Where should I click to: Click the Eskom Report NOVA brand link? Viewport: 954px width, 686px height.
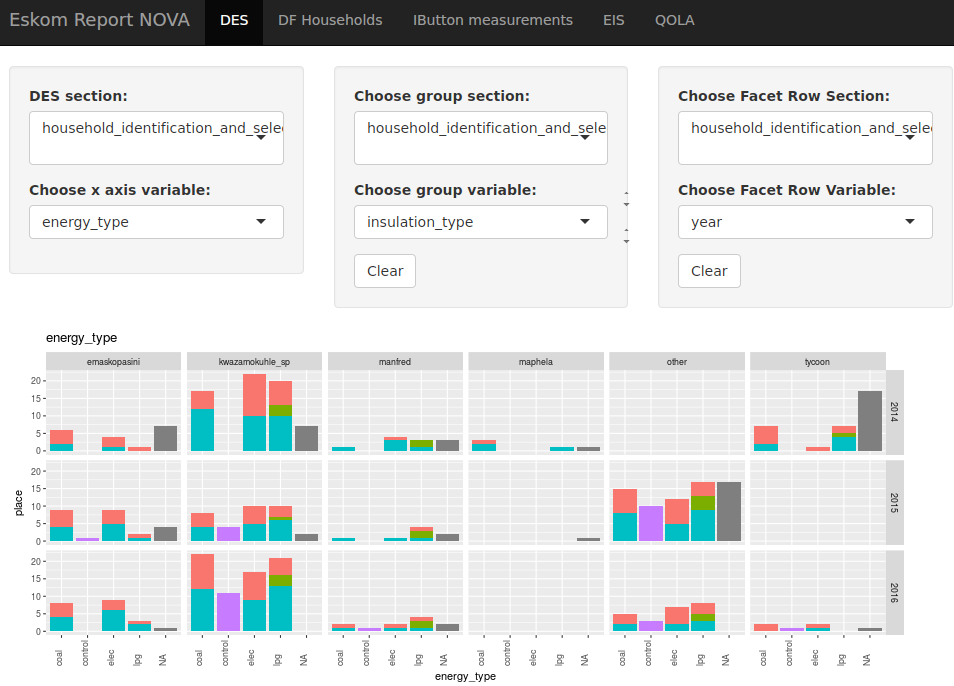click(99, 20)
